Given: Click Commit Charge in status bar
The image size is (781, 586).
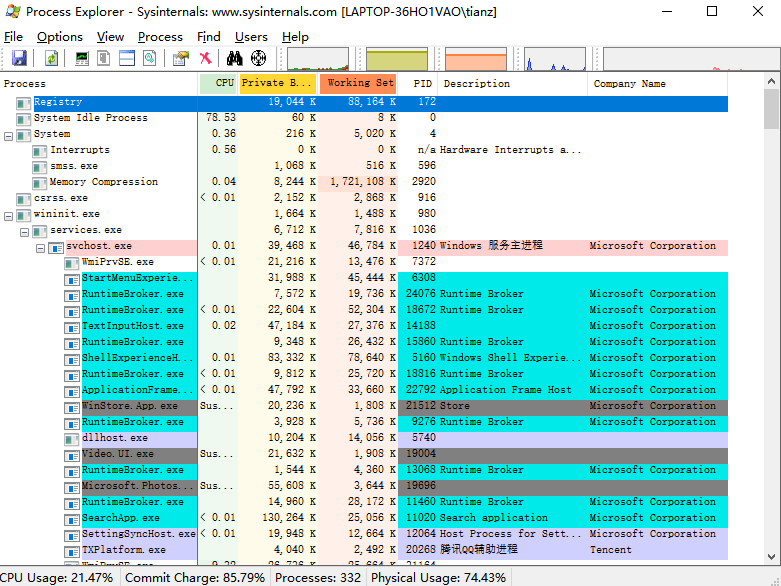Looking at the screenshot, I should [x=195, y=578].
